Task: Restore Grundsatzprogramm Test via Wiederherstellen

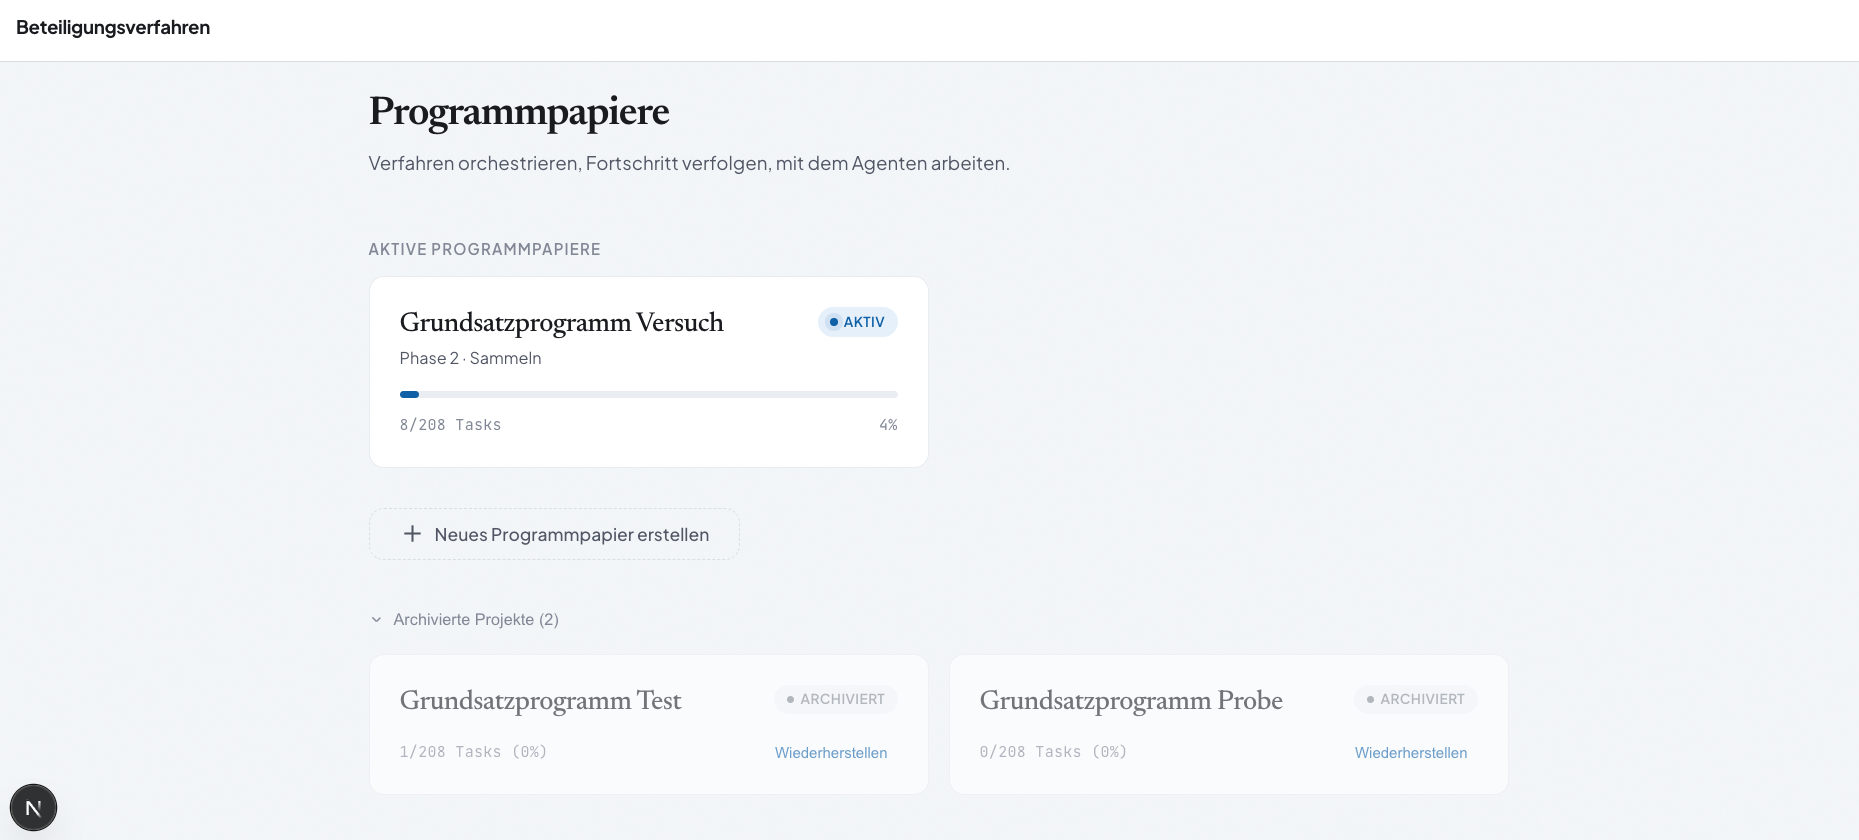Action: coord(831,752)
